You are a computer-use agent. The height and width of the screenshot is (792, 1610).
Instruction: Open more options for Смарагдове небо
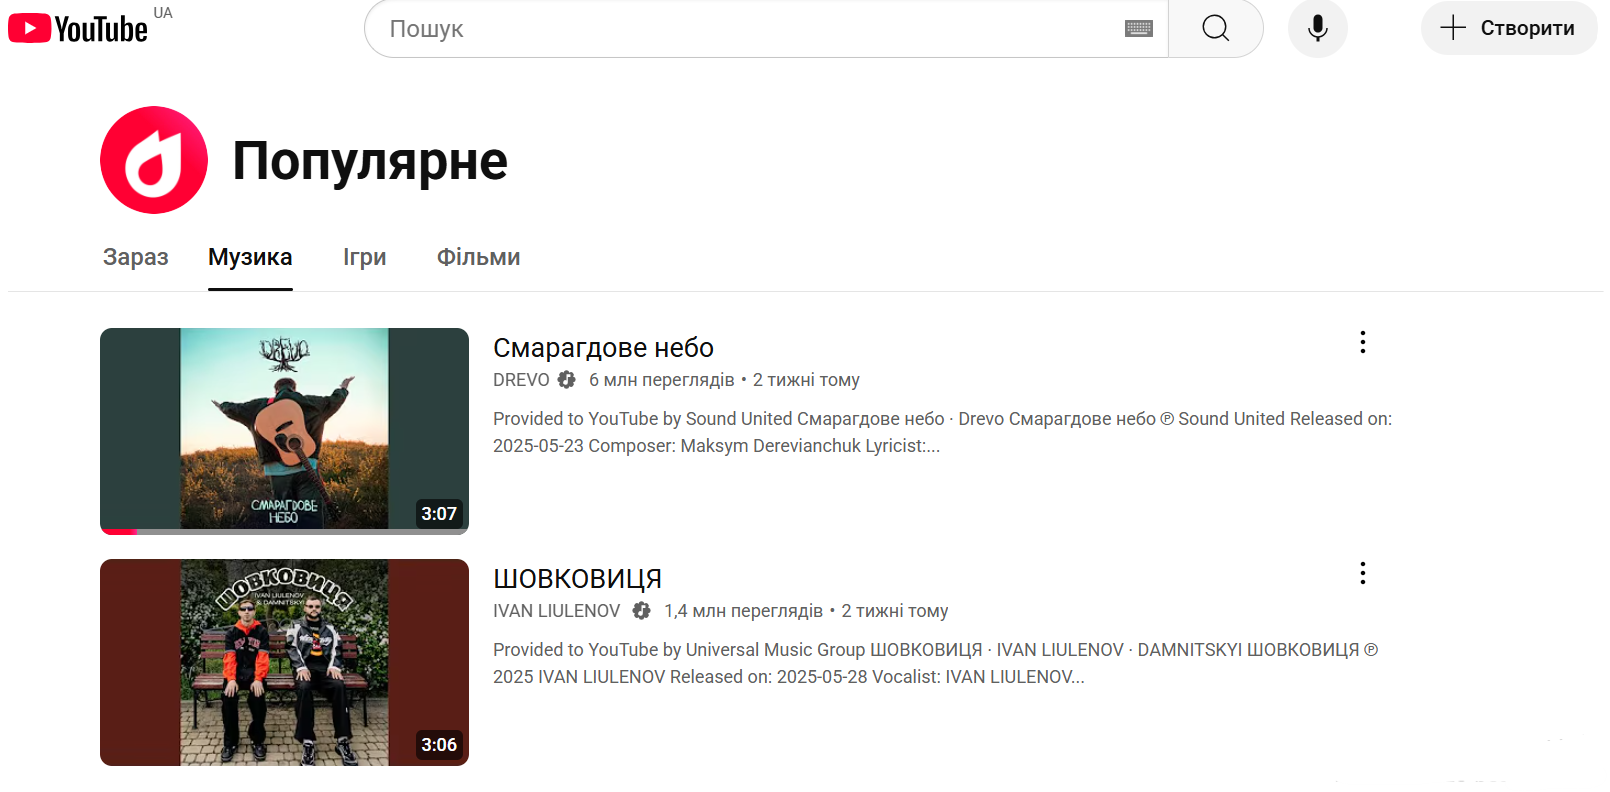1362,342
